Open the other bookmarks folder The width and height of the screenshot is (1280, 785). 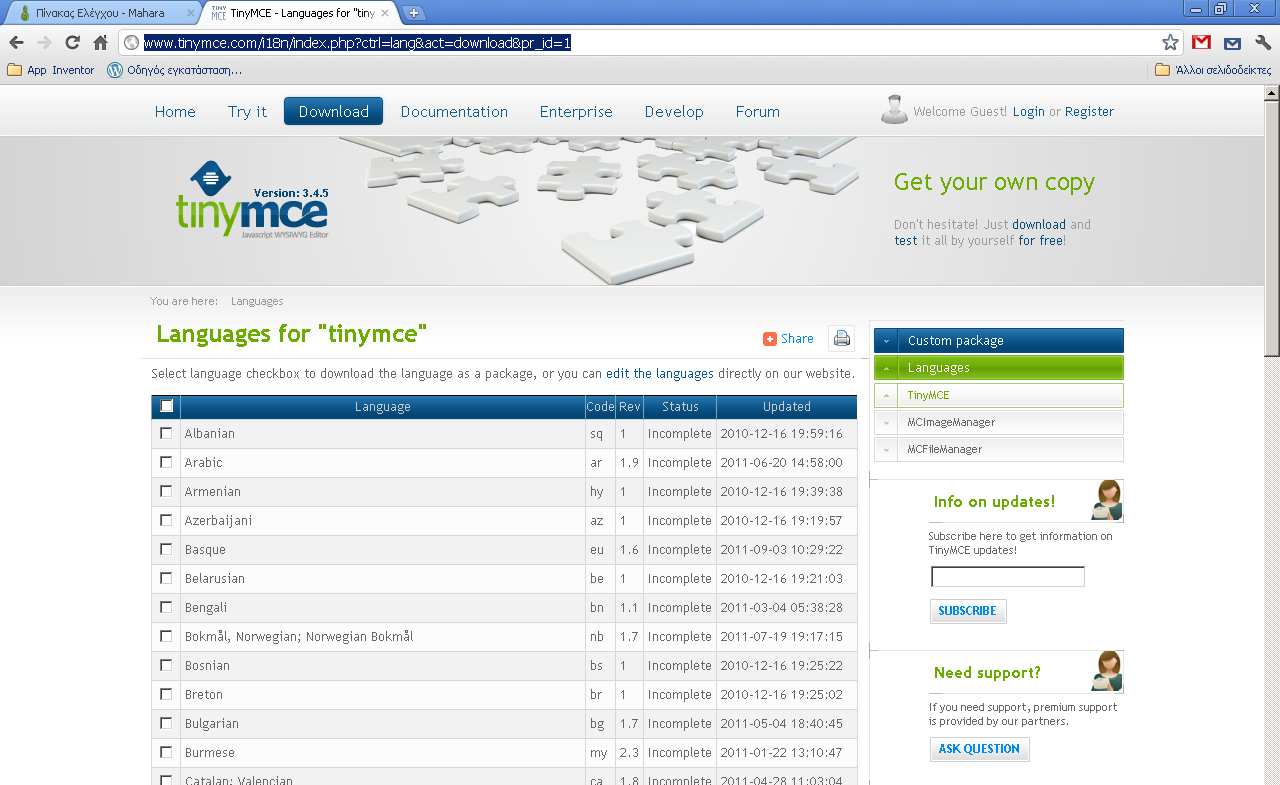point(1213,70)
